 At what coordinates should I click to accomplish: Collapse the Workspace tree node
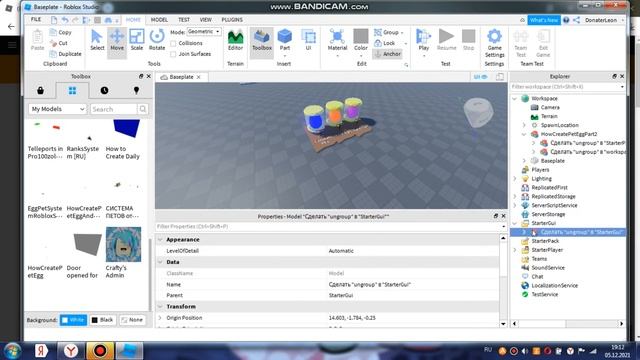click(515, 98)
